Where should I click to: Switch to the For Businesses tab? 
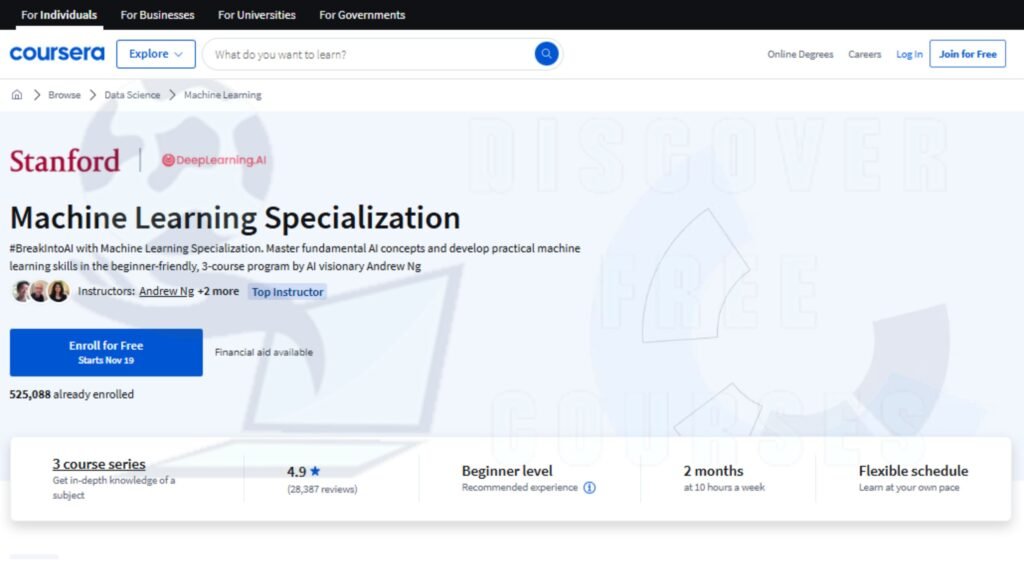(157, 14)
